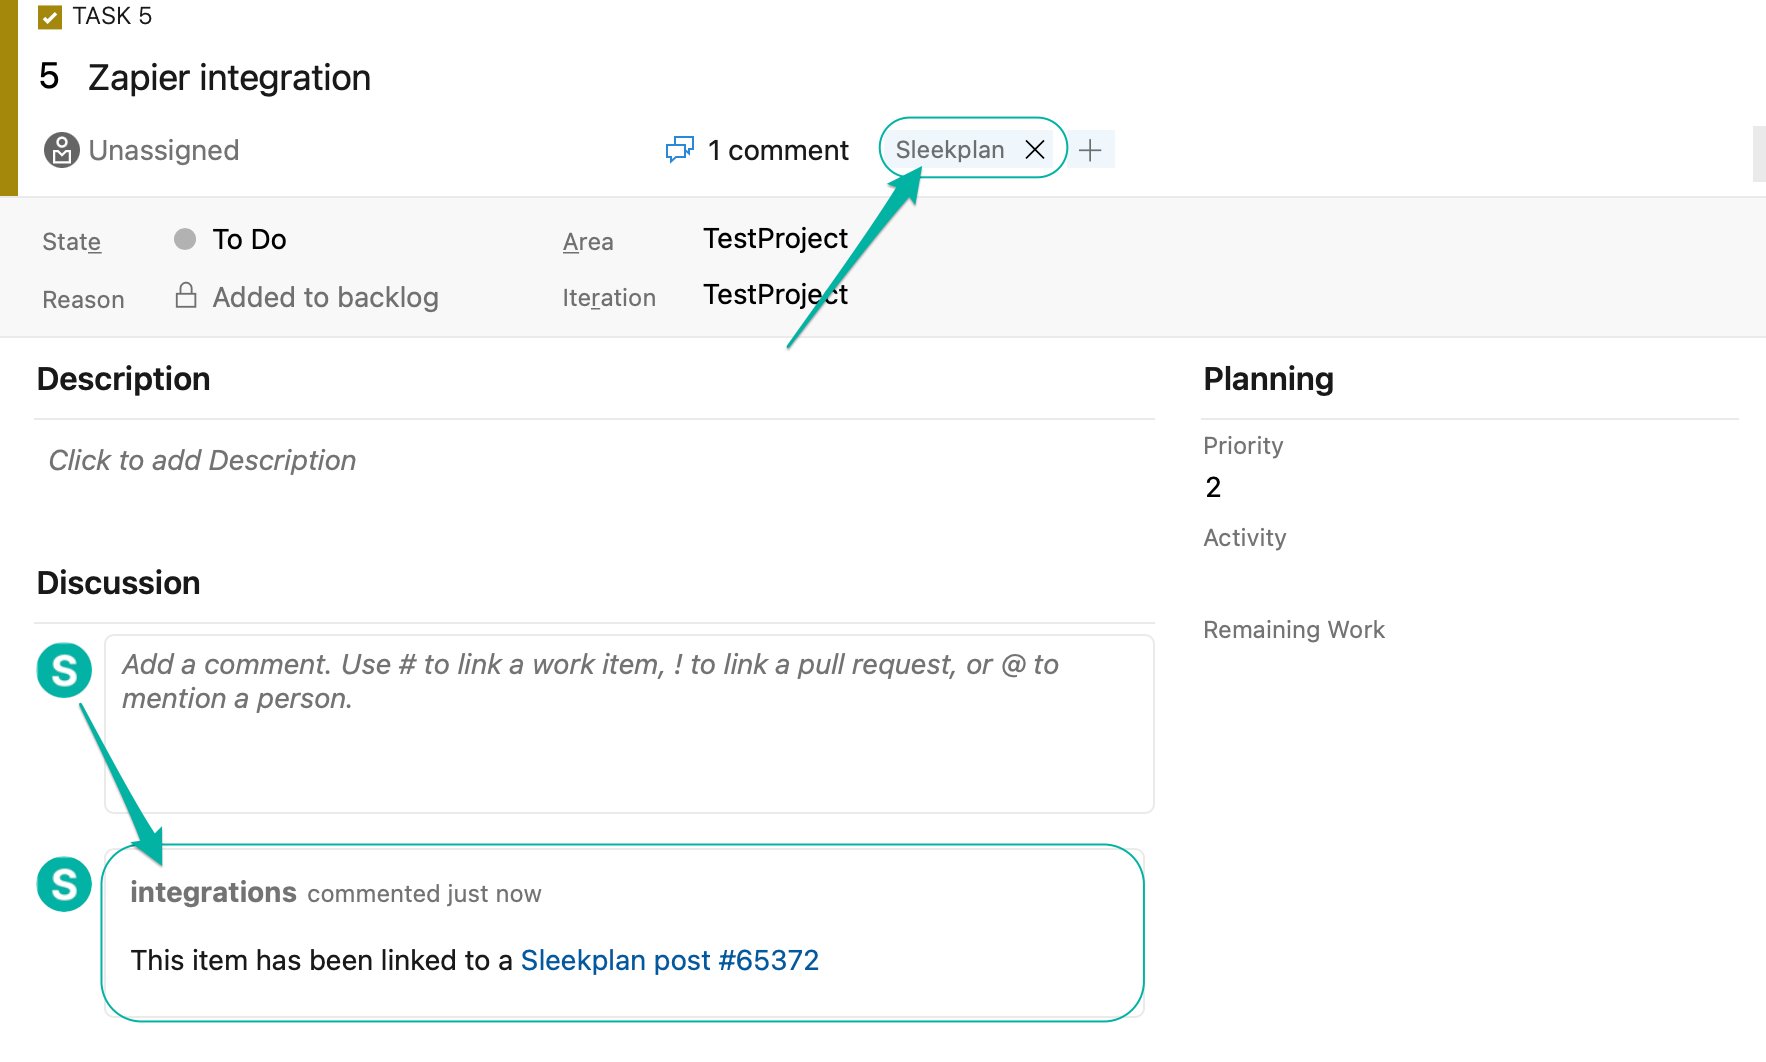Click the Iteration field label
Image resolution: width=1766 pixels, height=1062 pixels.
coord(609,298)
